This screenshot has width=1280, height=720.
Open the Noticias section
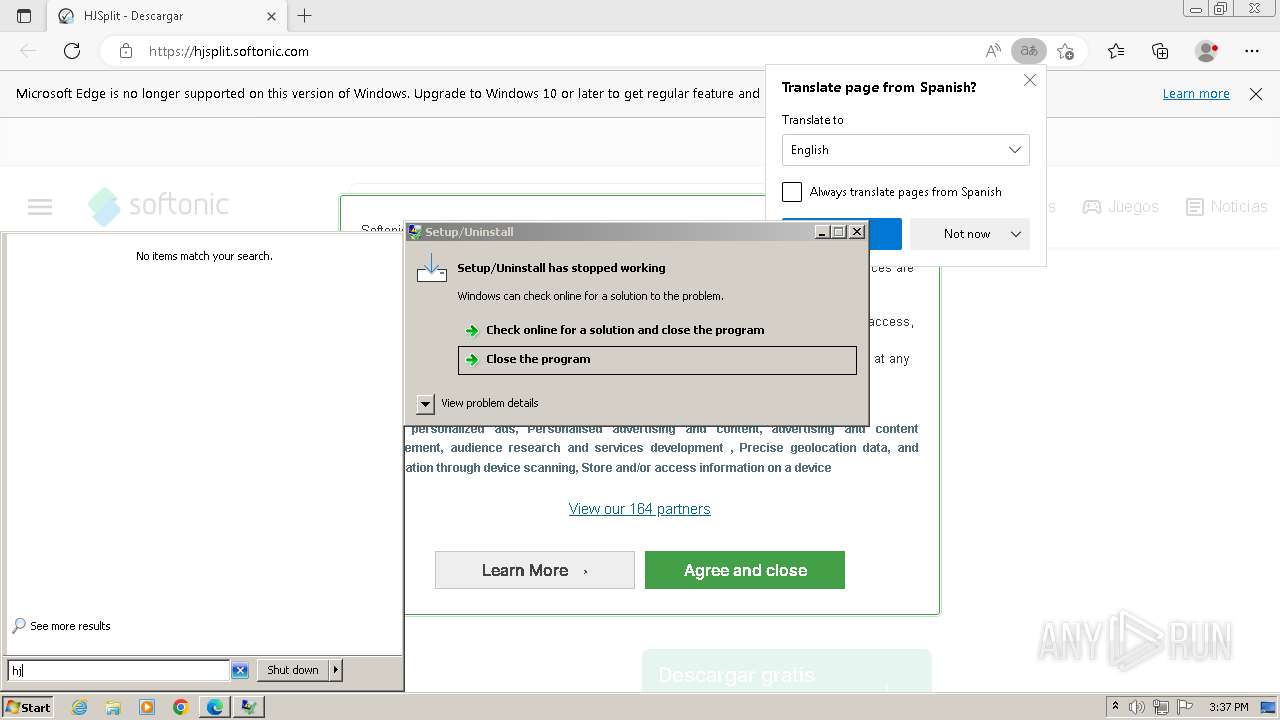pos(1227,207)
